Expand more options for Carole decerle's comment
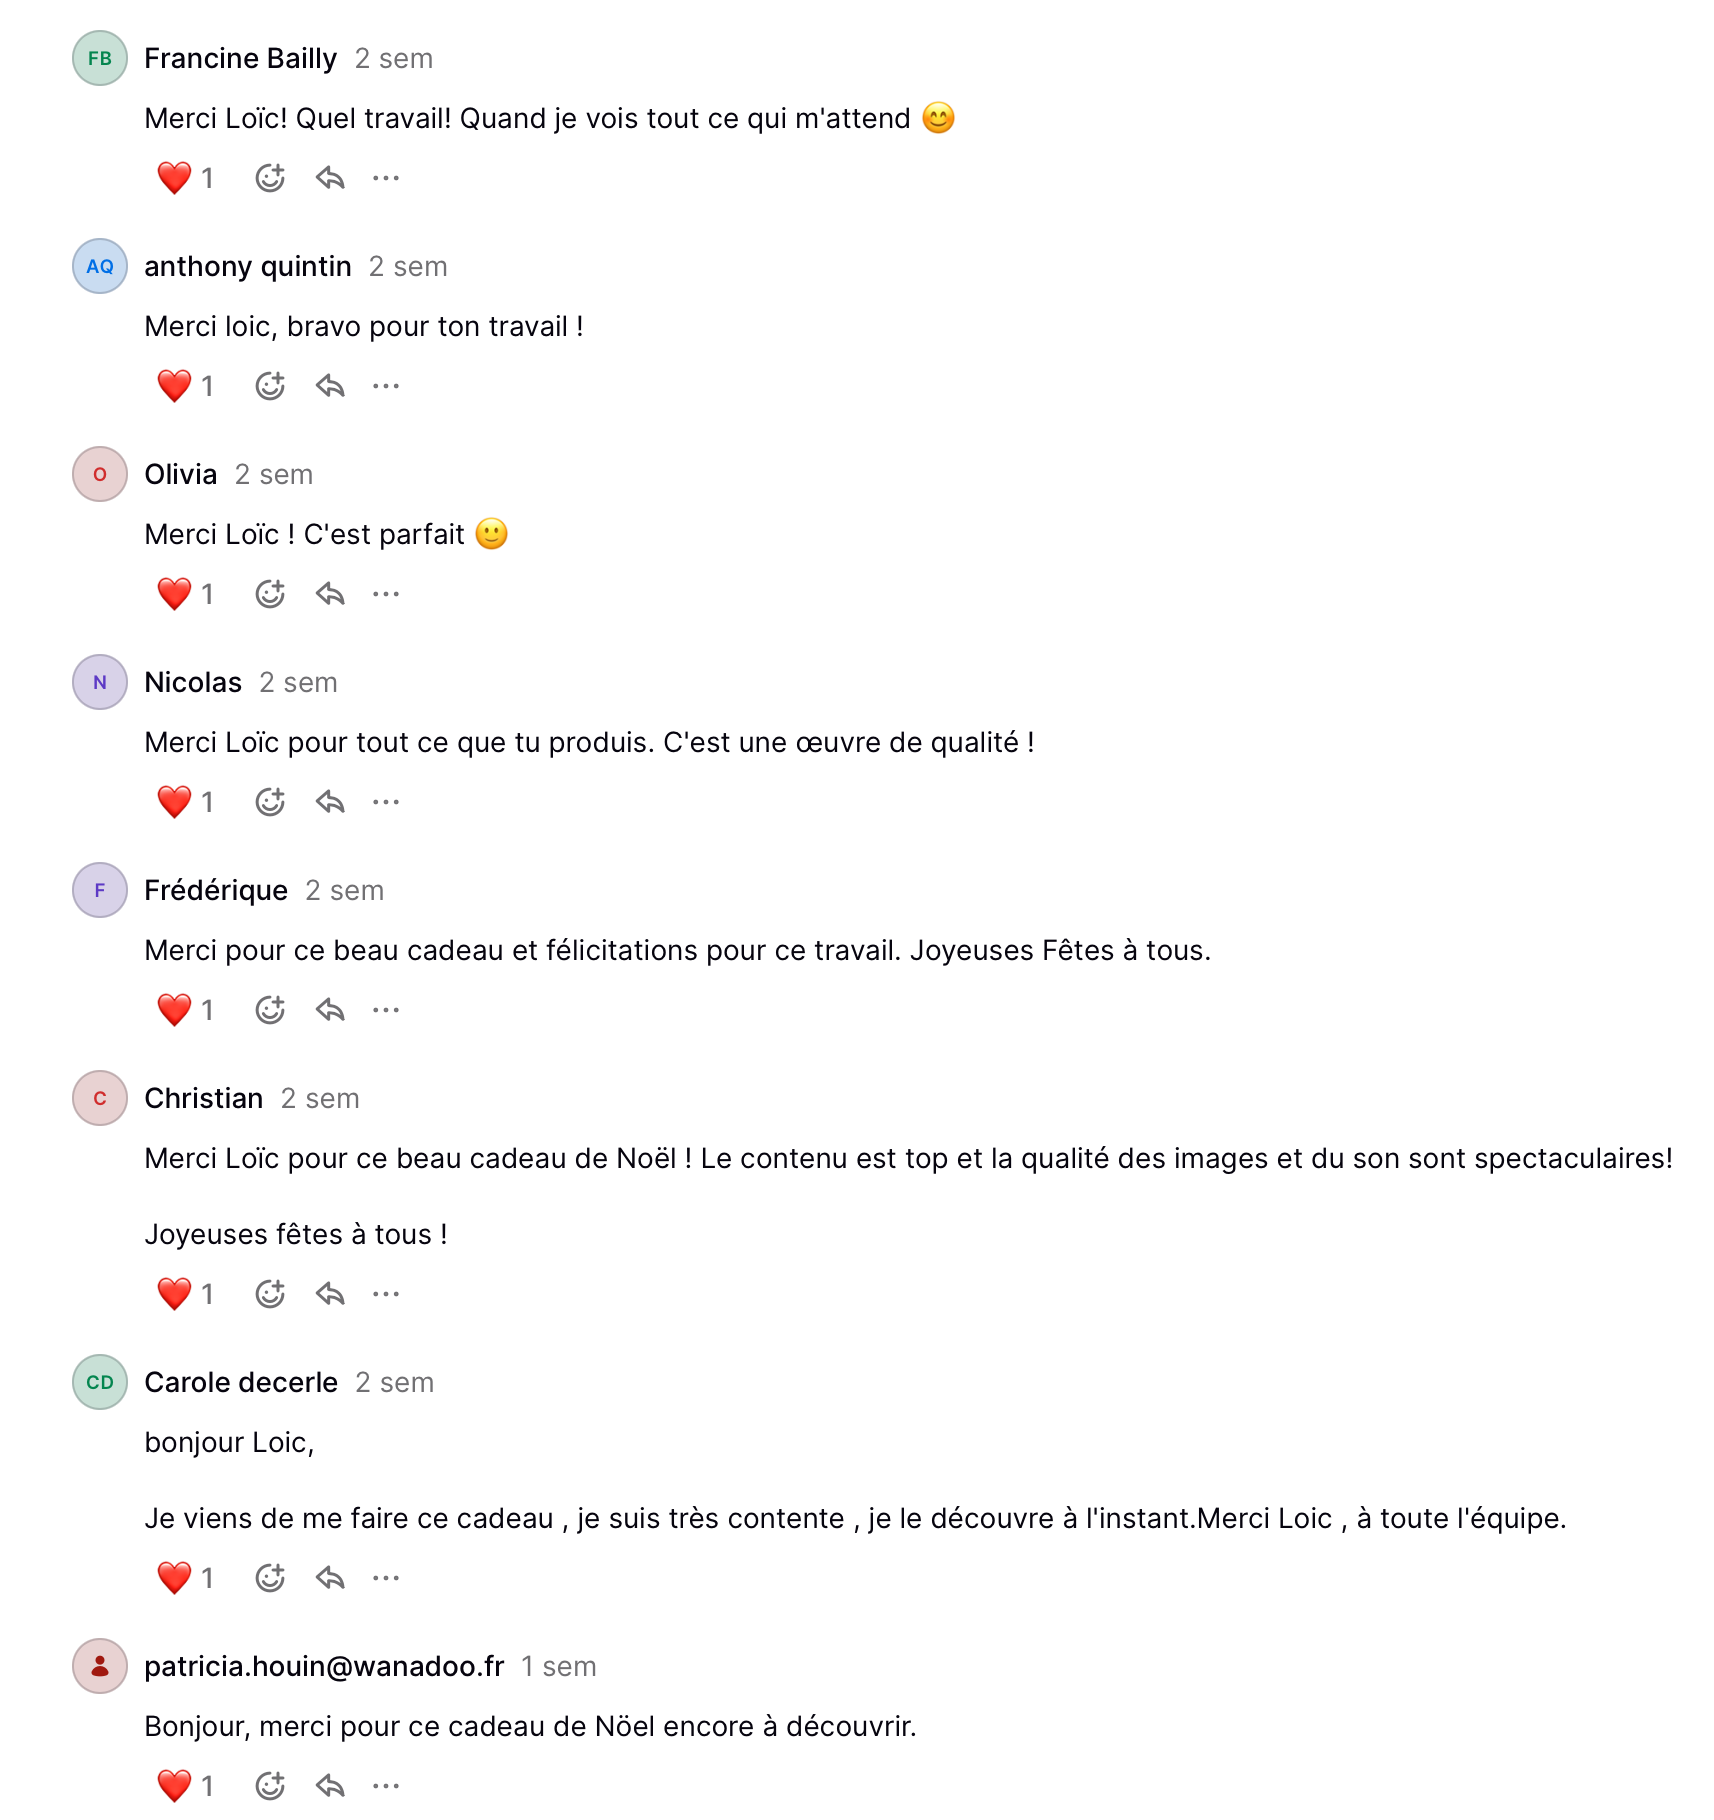Viewport: 1714px width, 1820px height. coord(386,1578)
